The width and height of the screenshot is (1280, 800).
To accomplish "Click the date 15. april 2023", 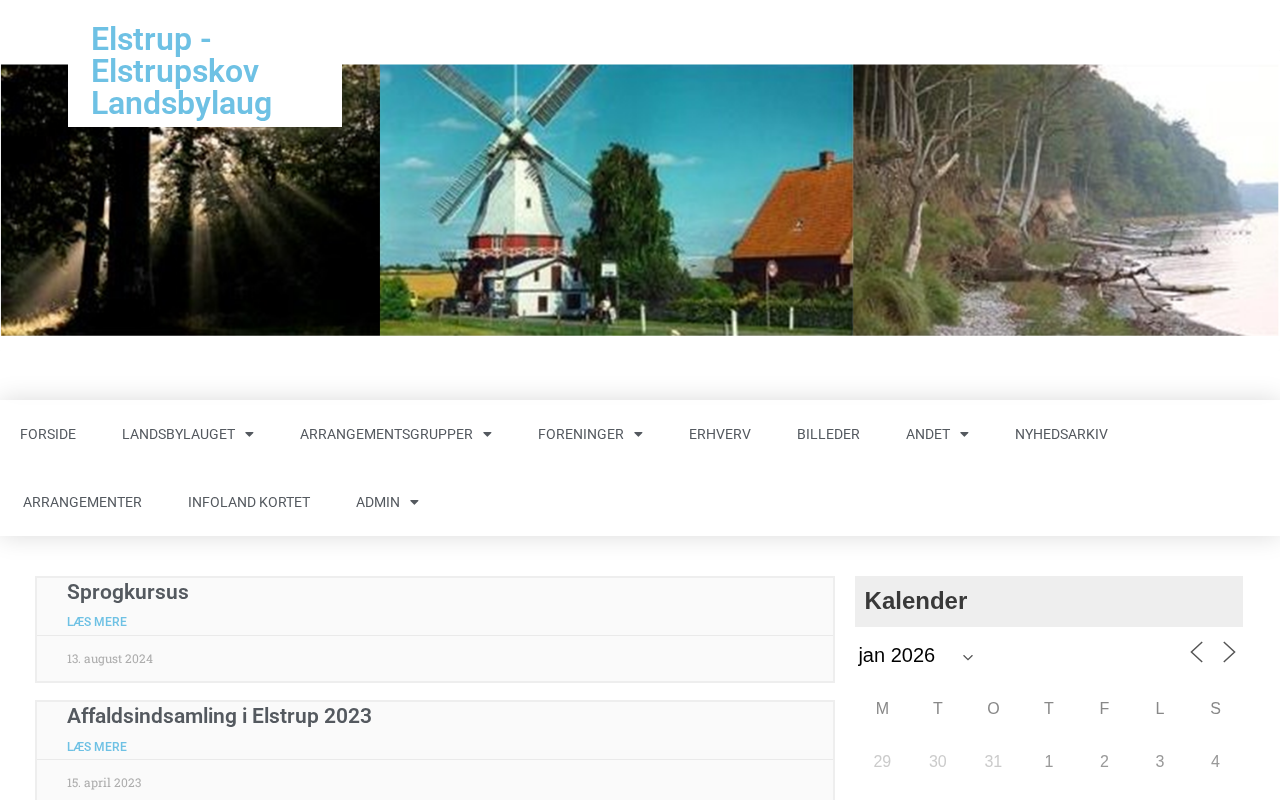I will click(x=104, y=783).
